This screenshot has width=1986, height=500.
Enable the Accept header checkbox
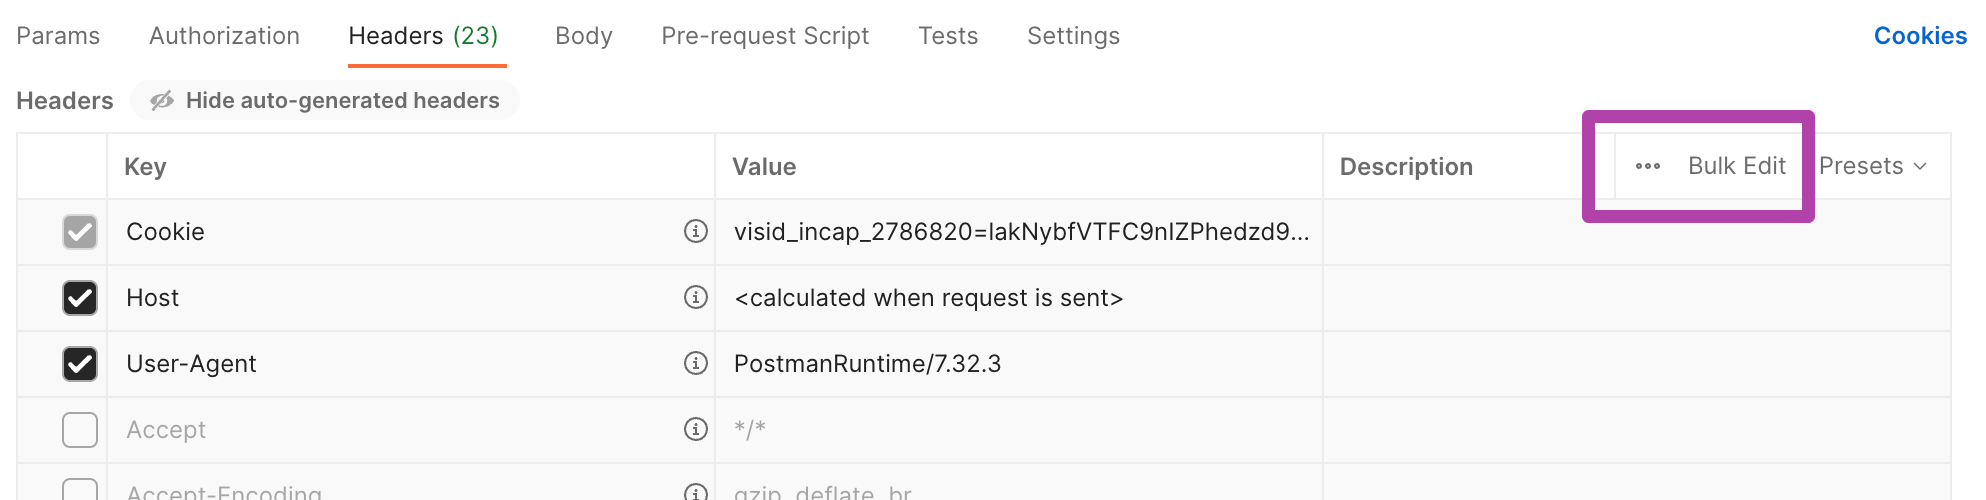point(80,430)
